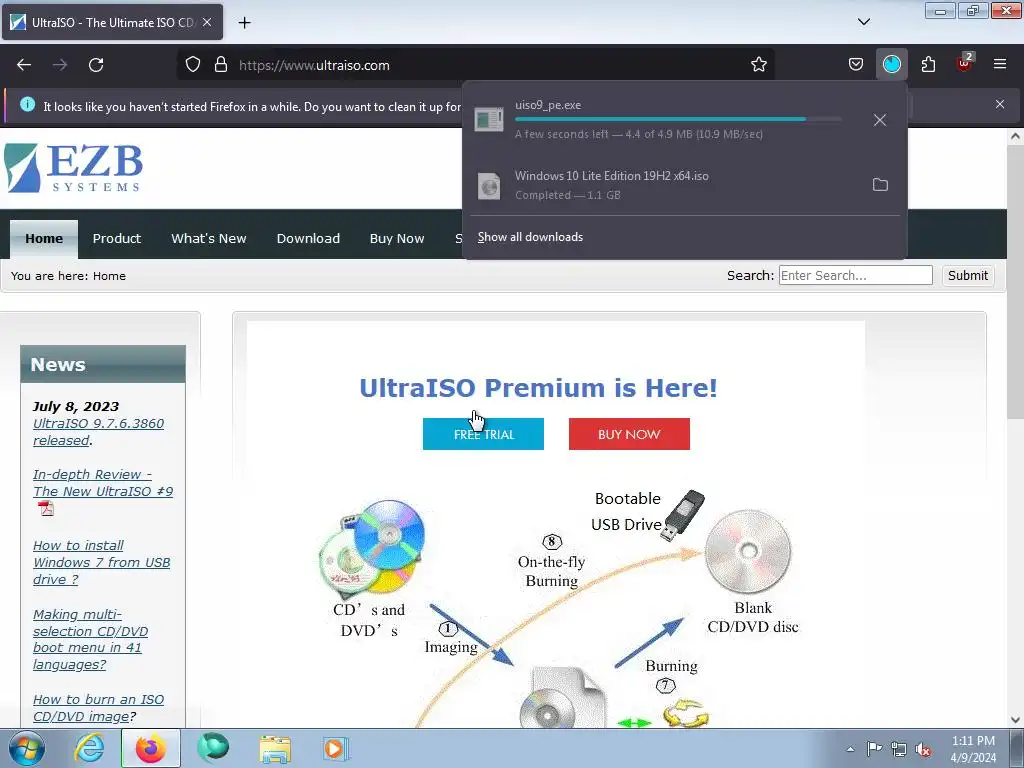This screenshot has width=1024, height=768.
Task: Click the UltraISO Premium is Here! heading
Action: point(538,388)
